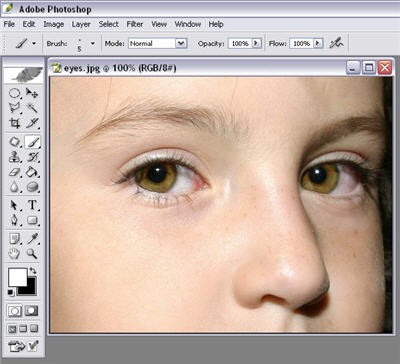
Task: Select the Brush tool in toolbox
Action: coord(32,142)
